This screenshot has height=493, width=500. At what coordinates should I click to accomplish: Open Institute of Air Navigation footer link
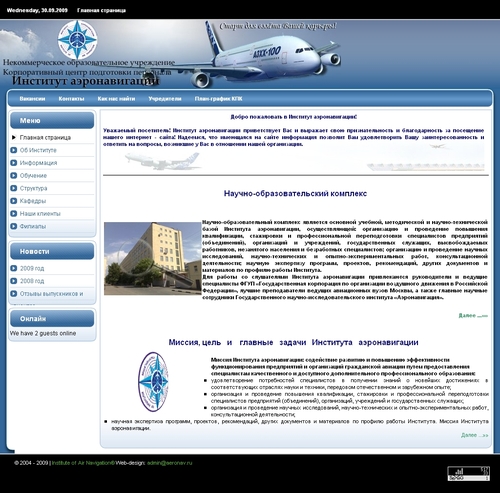pos(83,463)
